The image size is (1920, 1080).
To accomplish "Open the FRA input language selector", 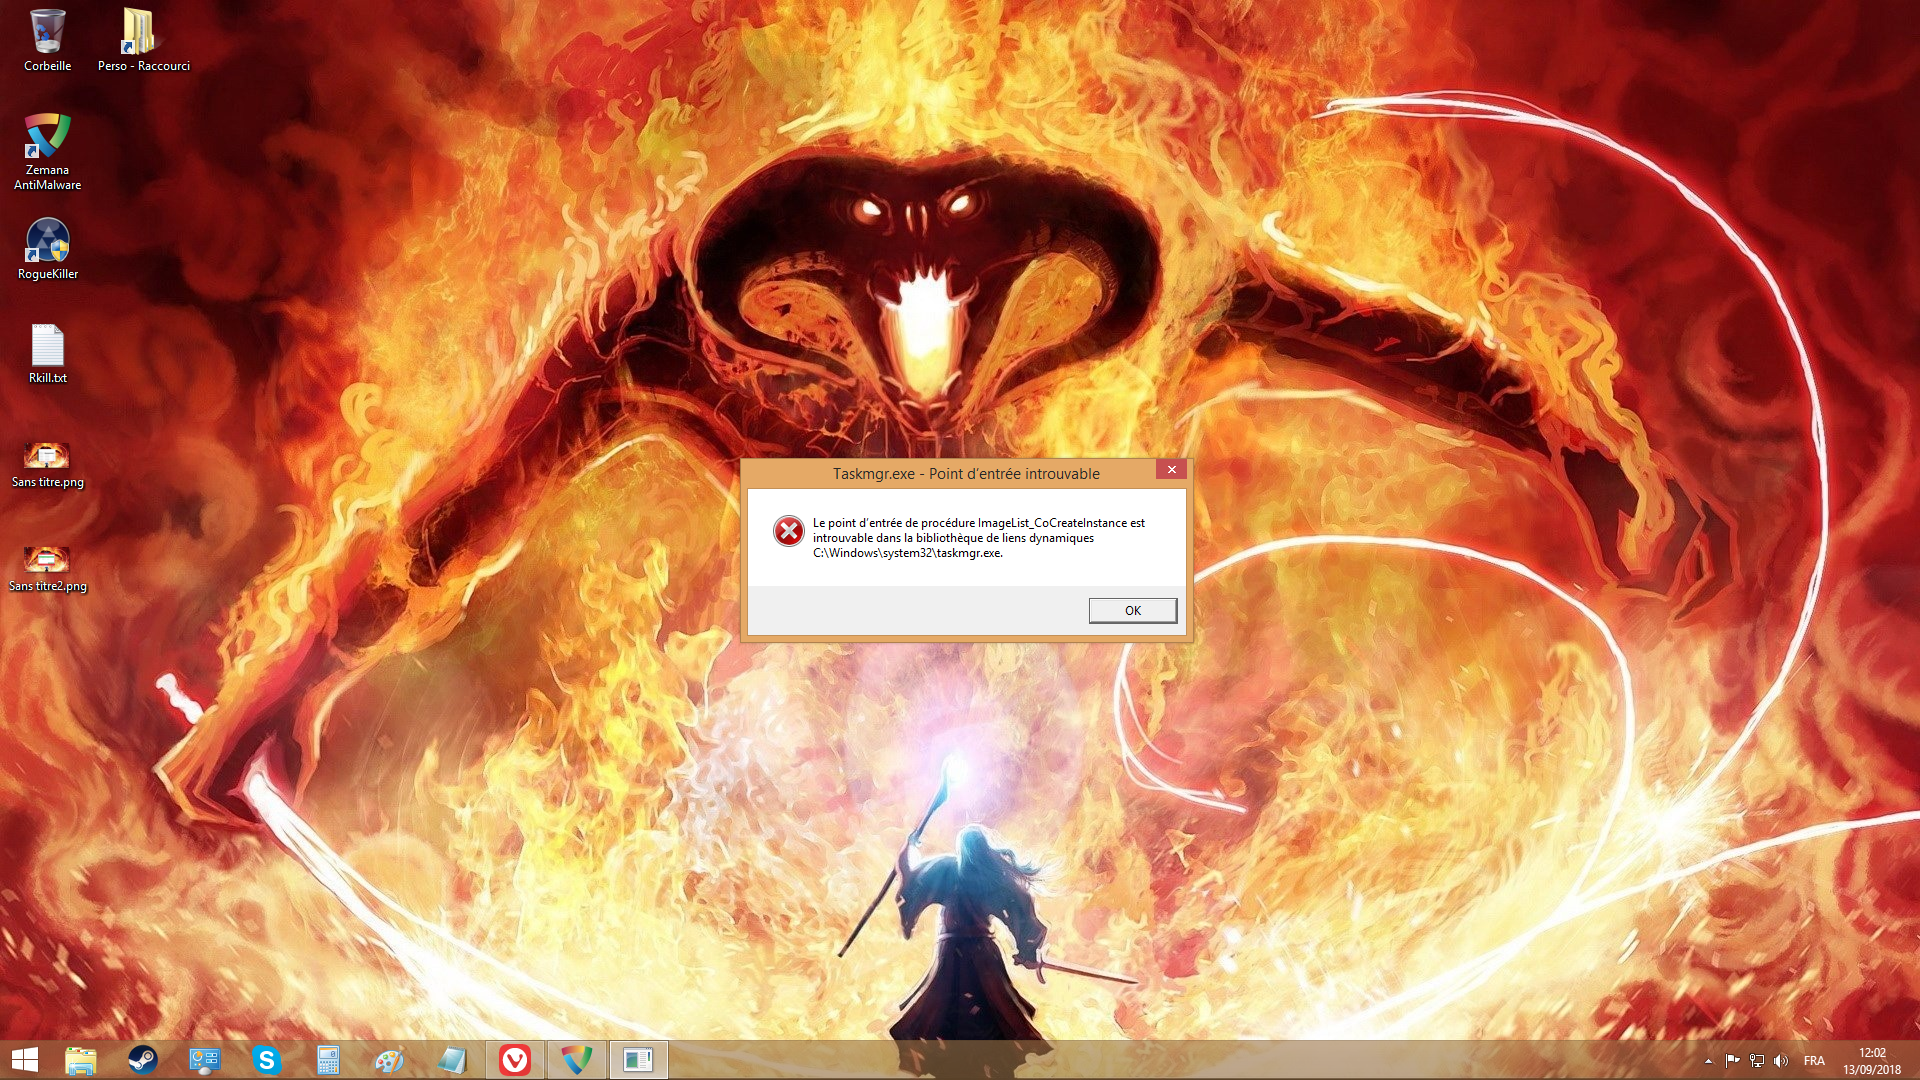I will click(x=1814, y=1061).
